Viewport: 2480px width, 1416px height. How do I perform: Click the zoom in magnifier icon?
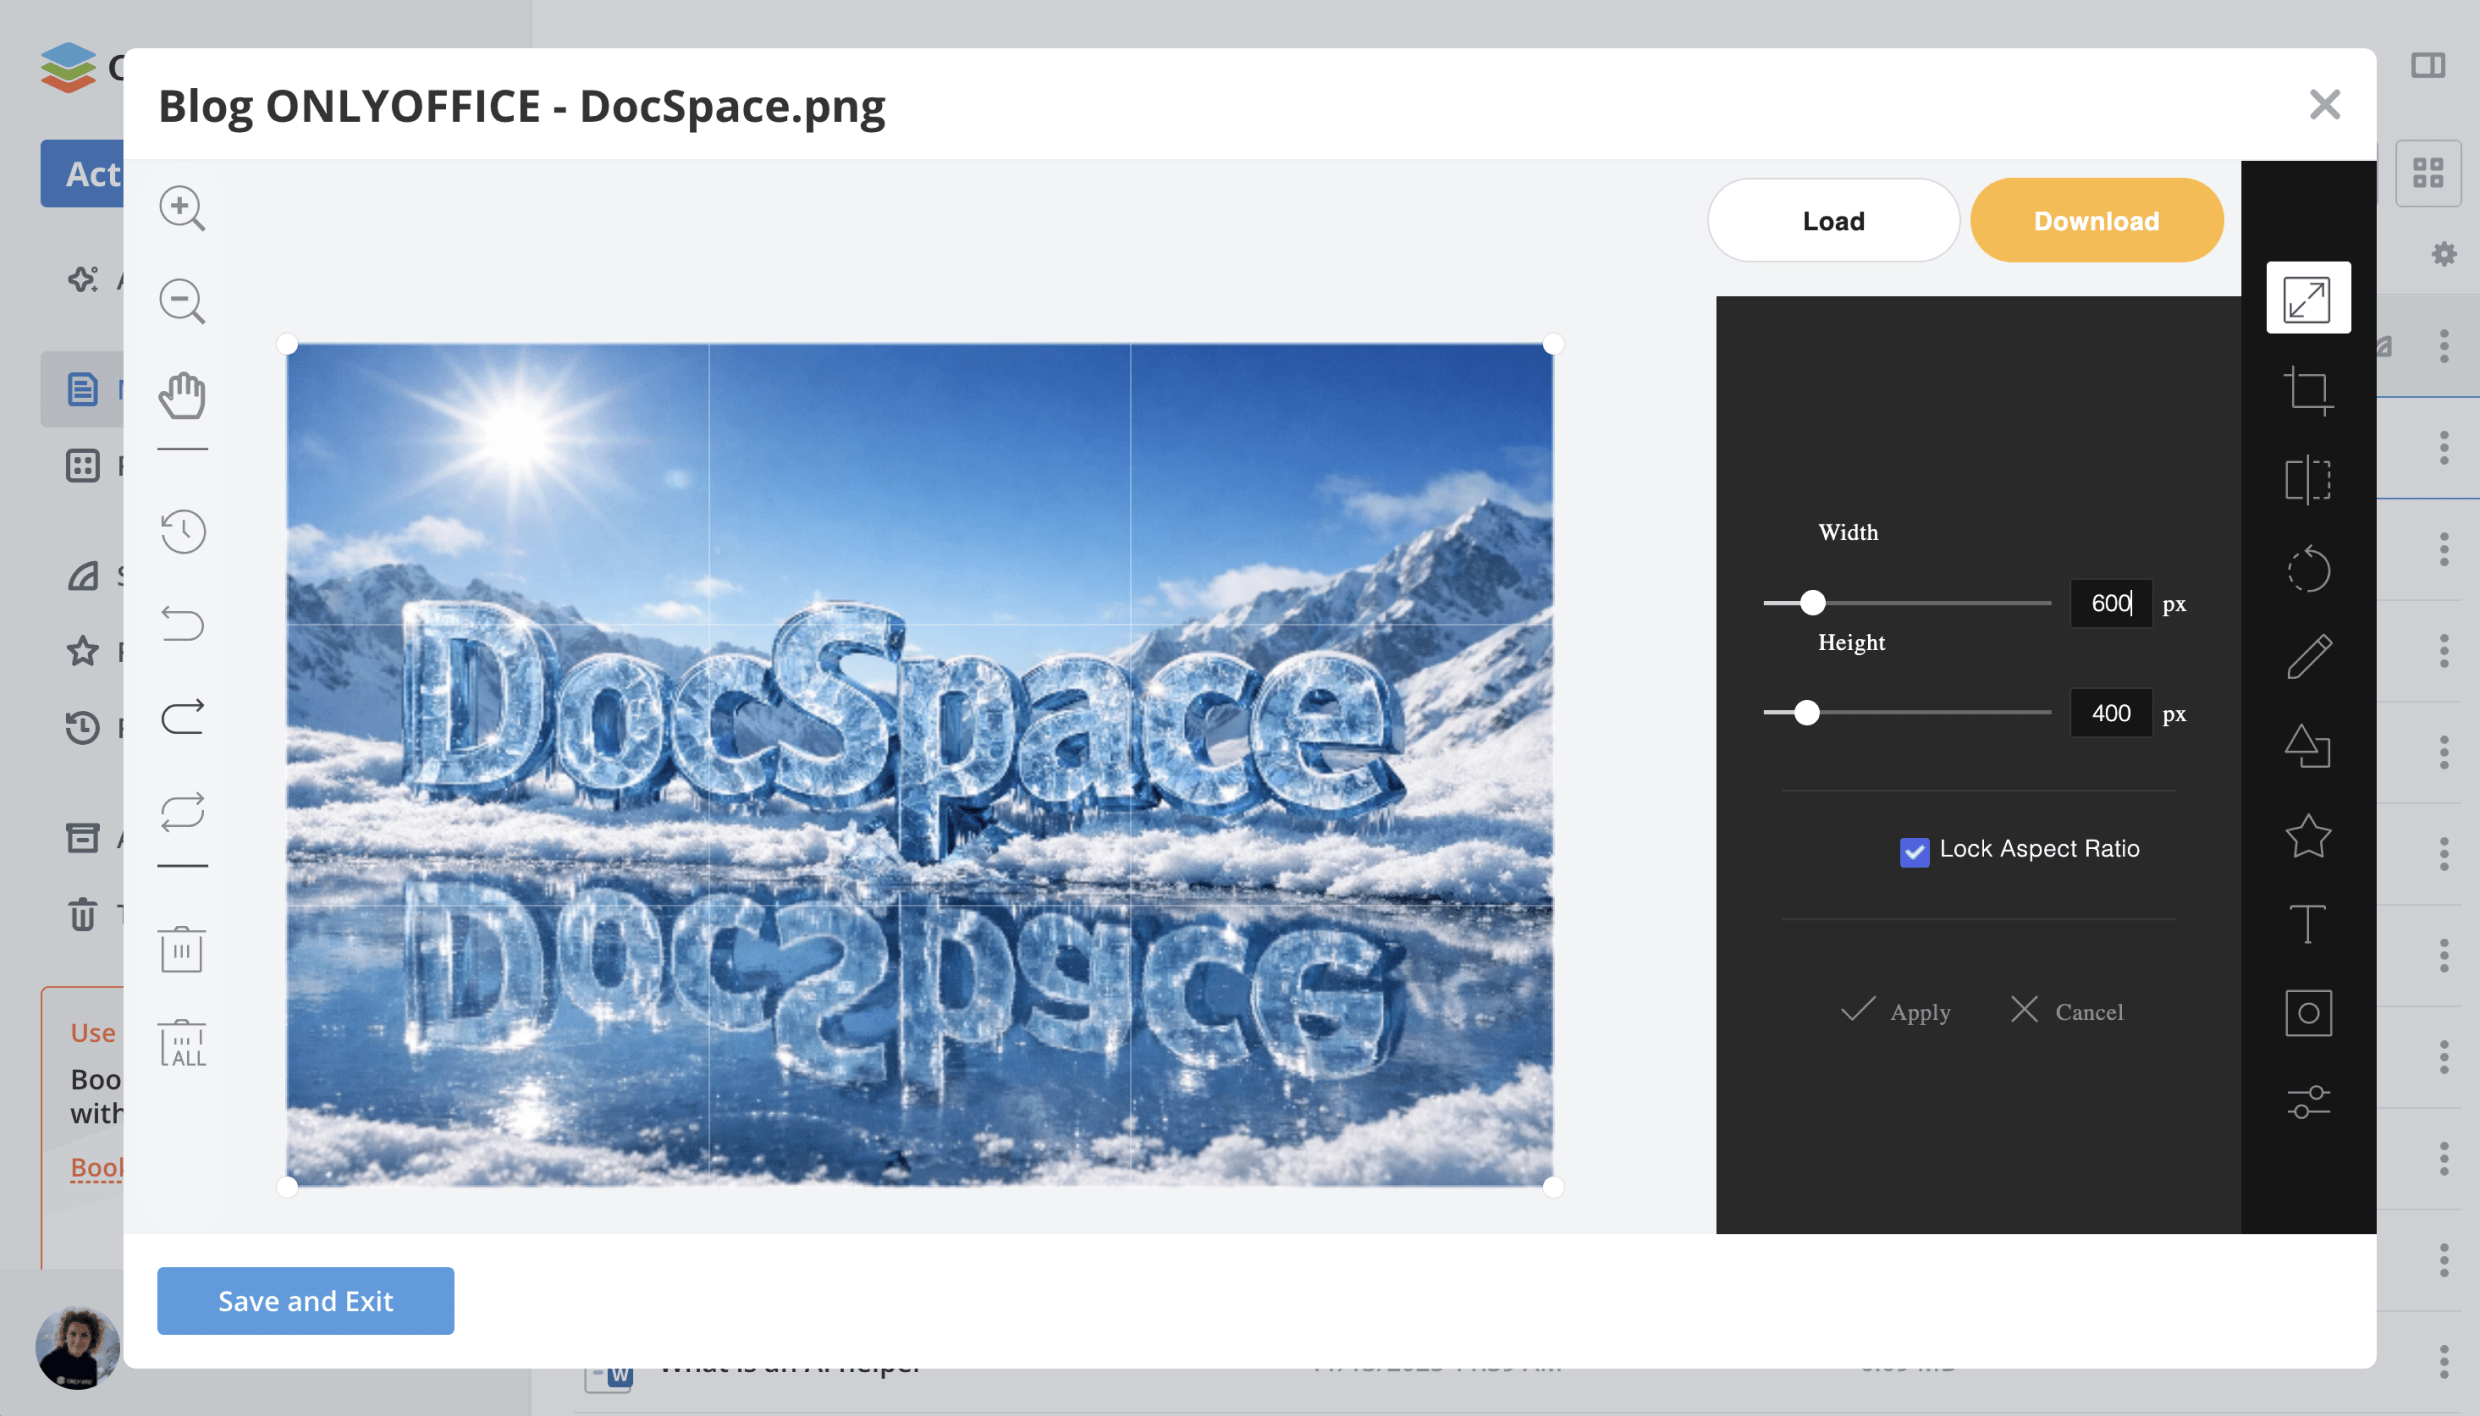(x=182, y=208)
